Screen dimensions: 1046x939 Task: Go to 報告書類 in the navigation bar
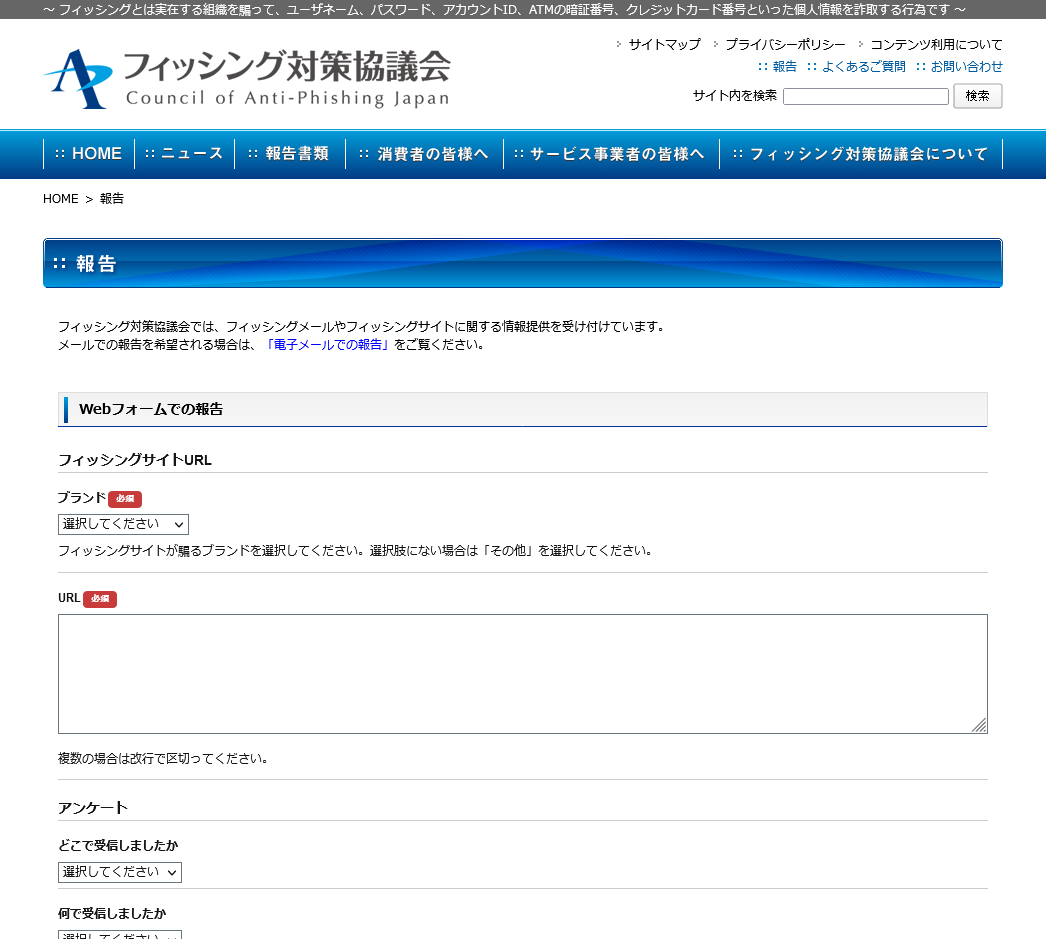tap(289, 154)
